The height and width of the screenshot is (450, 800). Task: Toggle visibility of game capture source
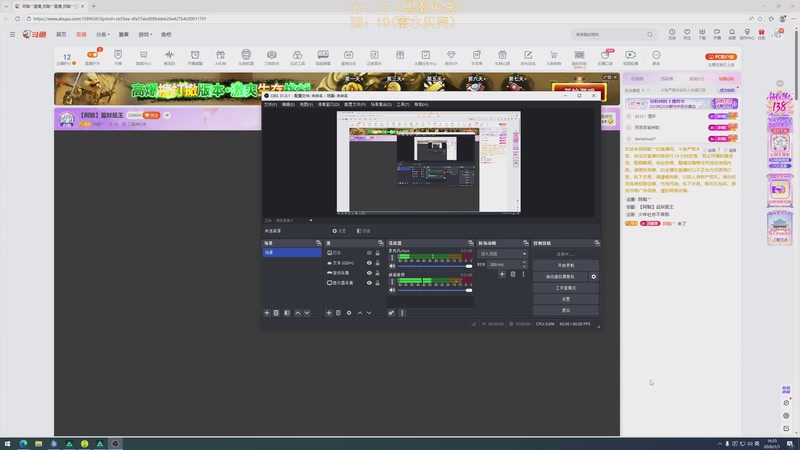[x=369, y=273]
